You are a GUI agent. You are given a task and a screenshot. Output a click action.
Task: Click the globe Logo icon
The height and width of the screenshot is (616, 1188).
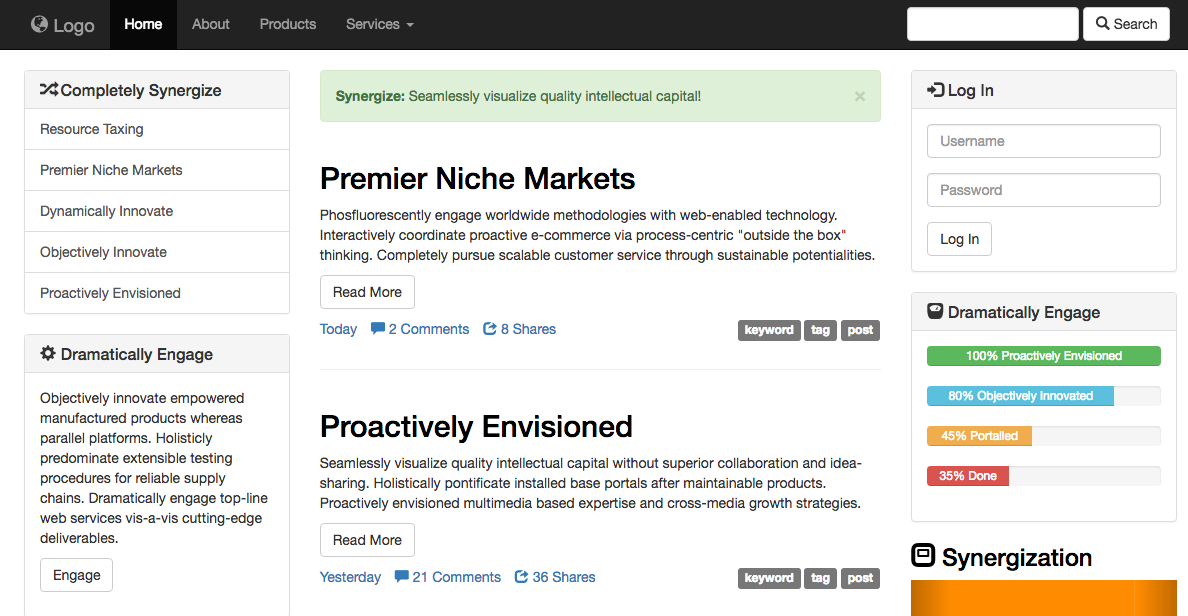(x=40, y=24)
